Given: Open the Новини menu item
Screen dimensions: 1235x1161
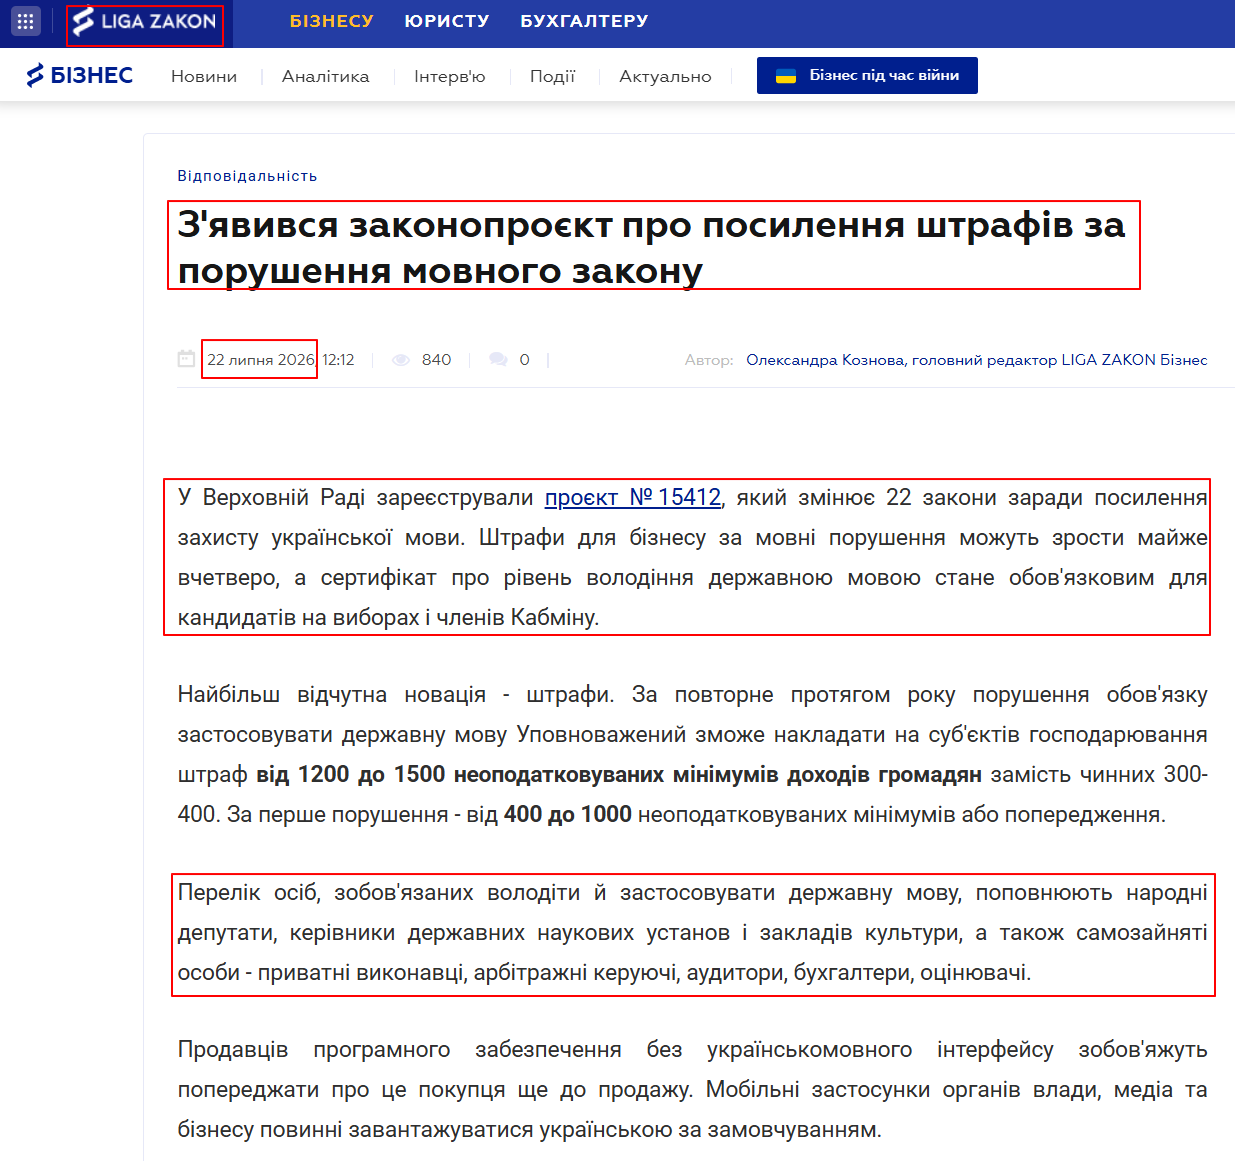Looking at the screenshot, I should (204, 76).
